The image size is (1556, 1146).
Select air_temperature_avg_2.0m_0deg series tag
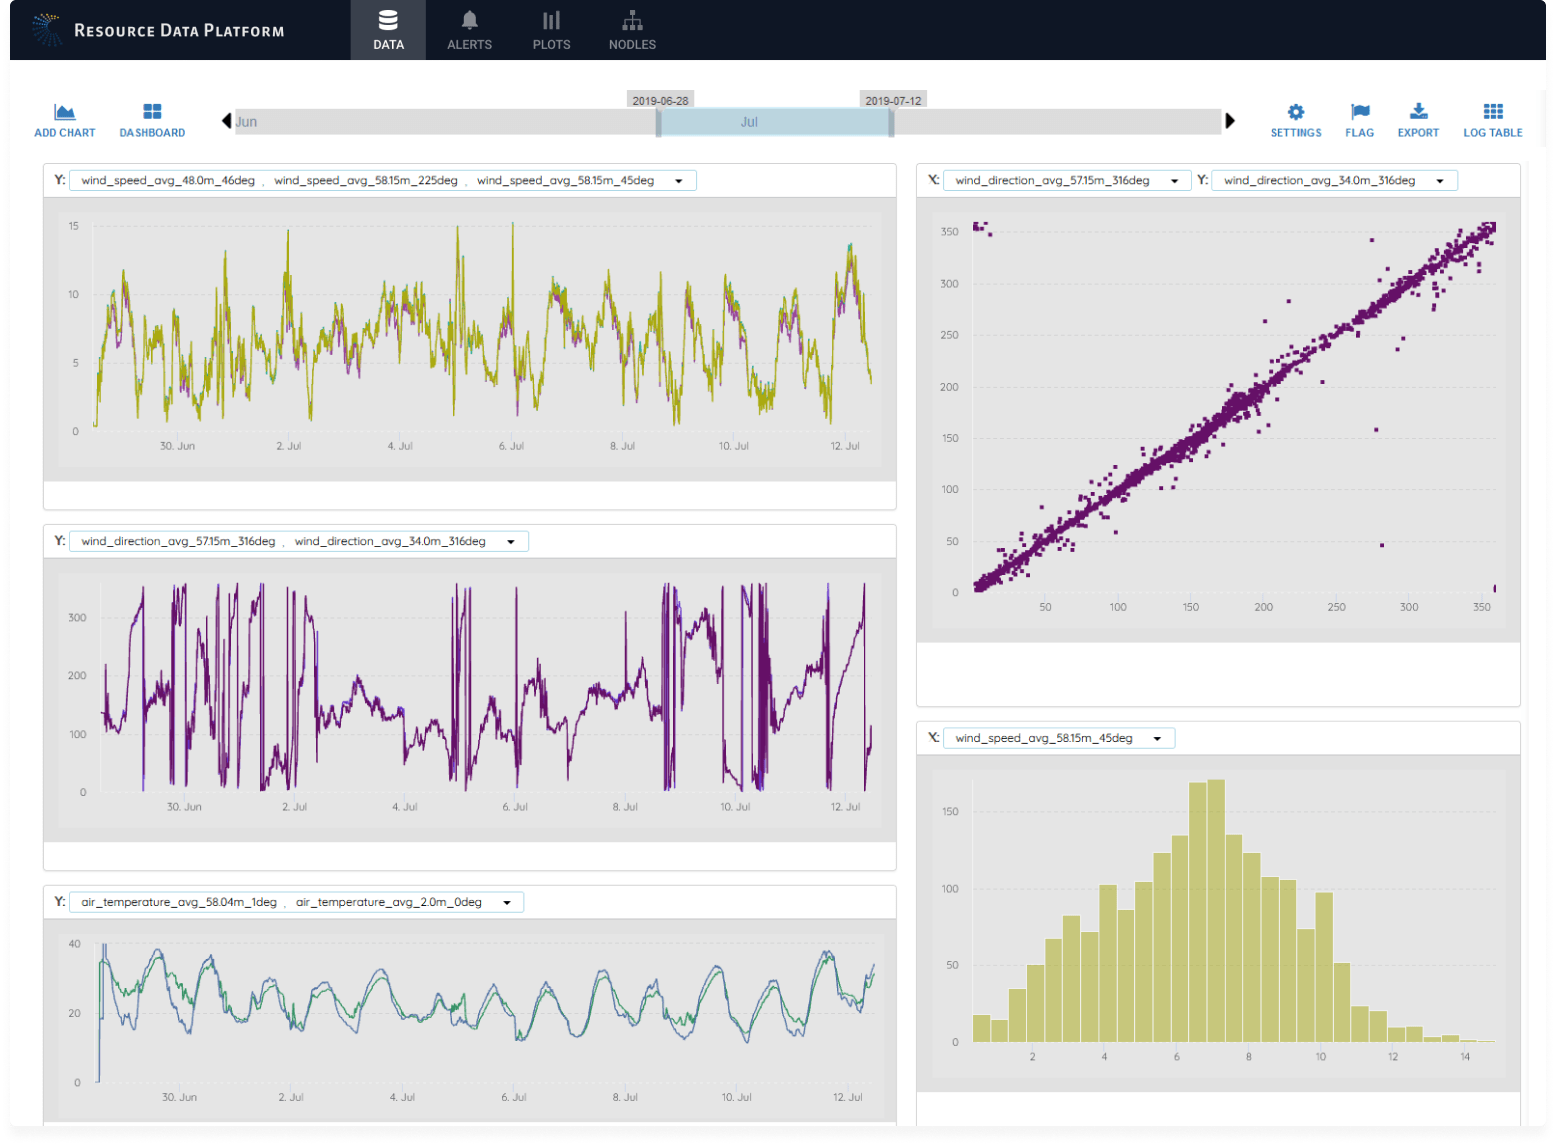click(389, 903)
